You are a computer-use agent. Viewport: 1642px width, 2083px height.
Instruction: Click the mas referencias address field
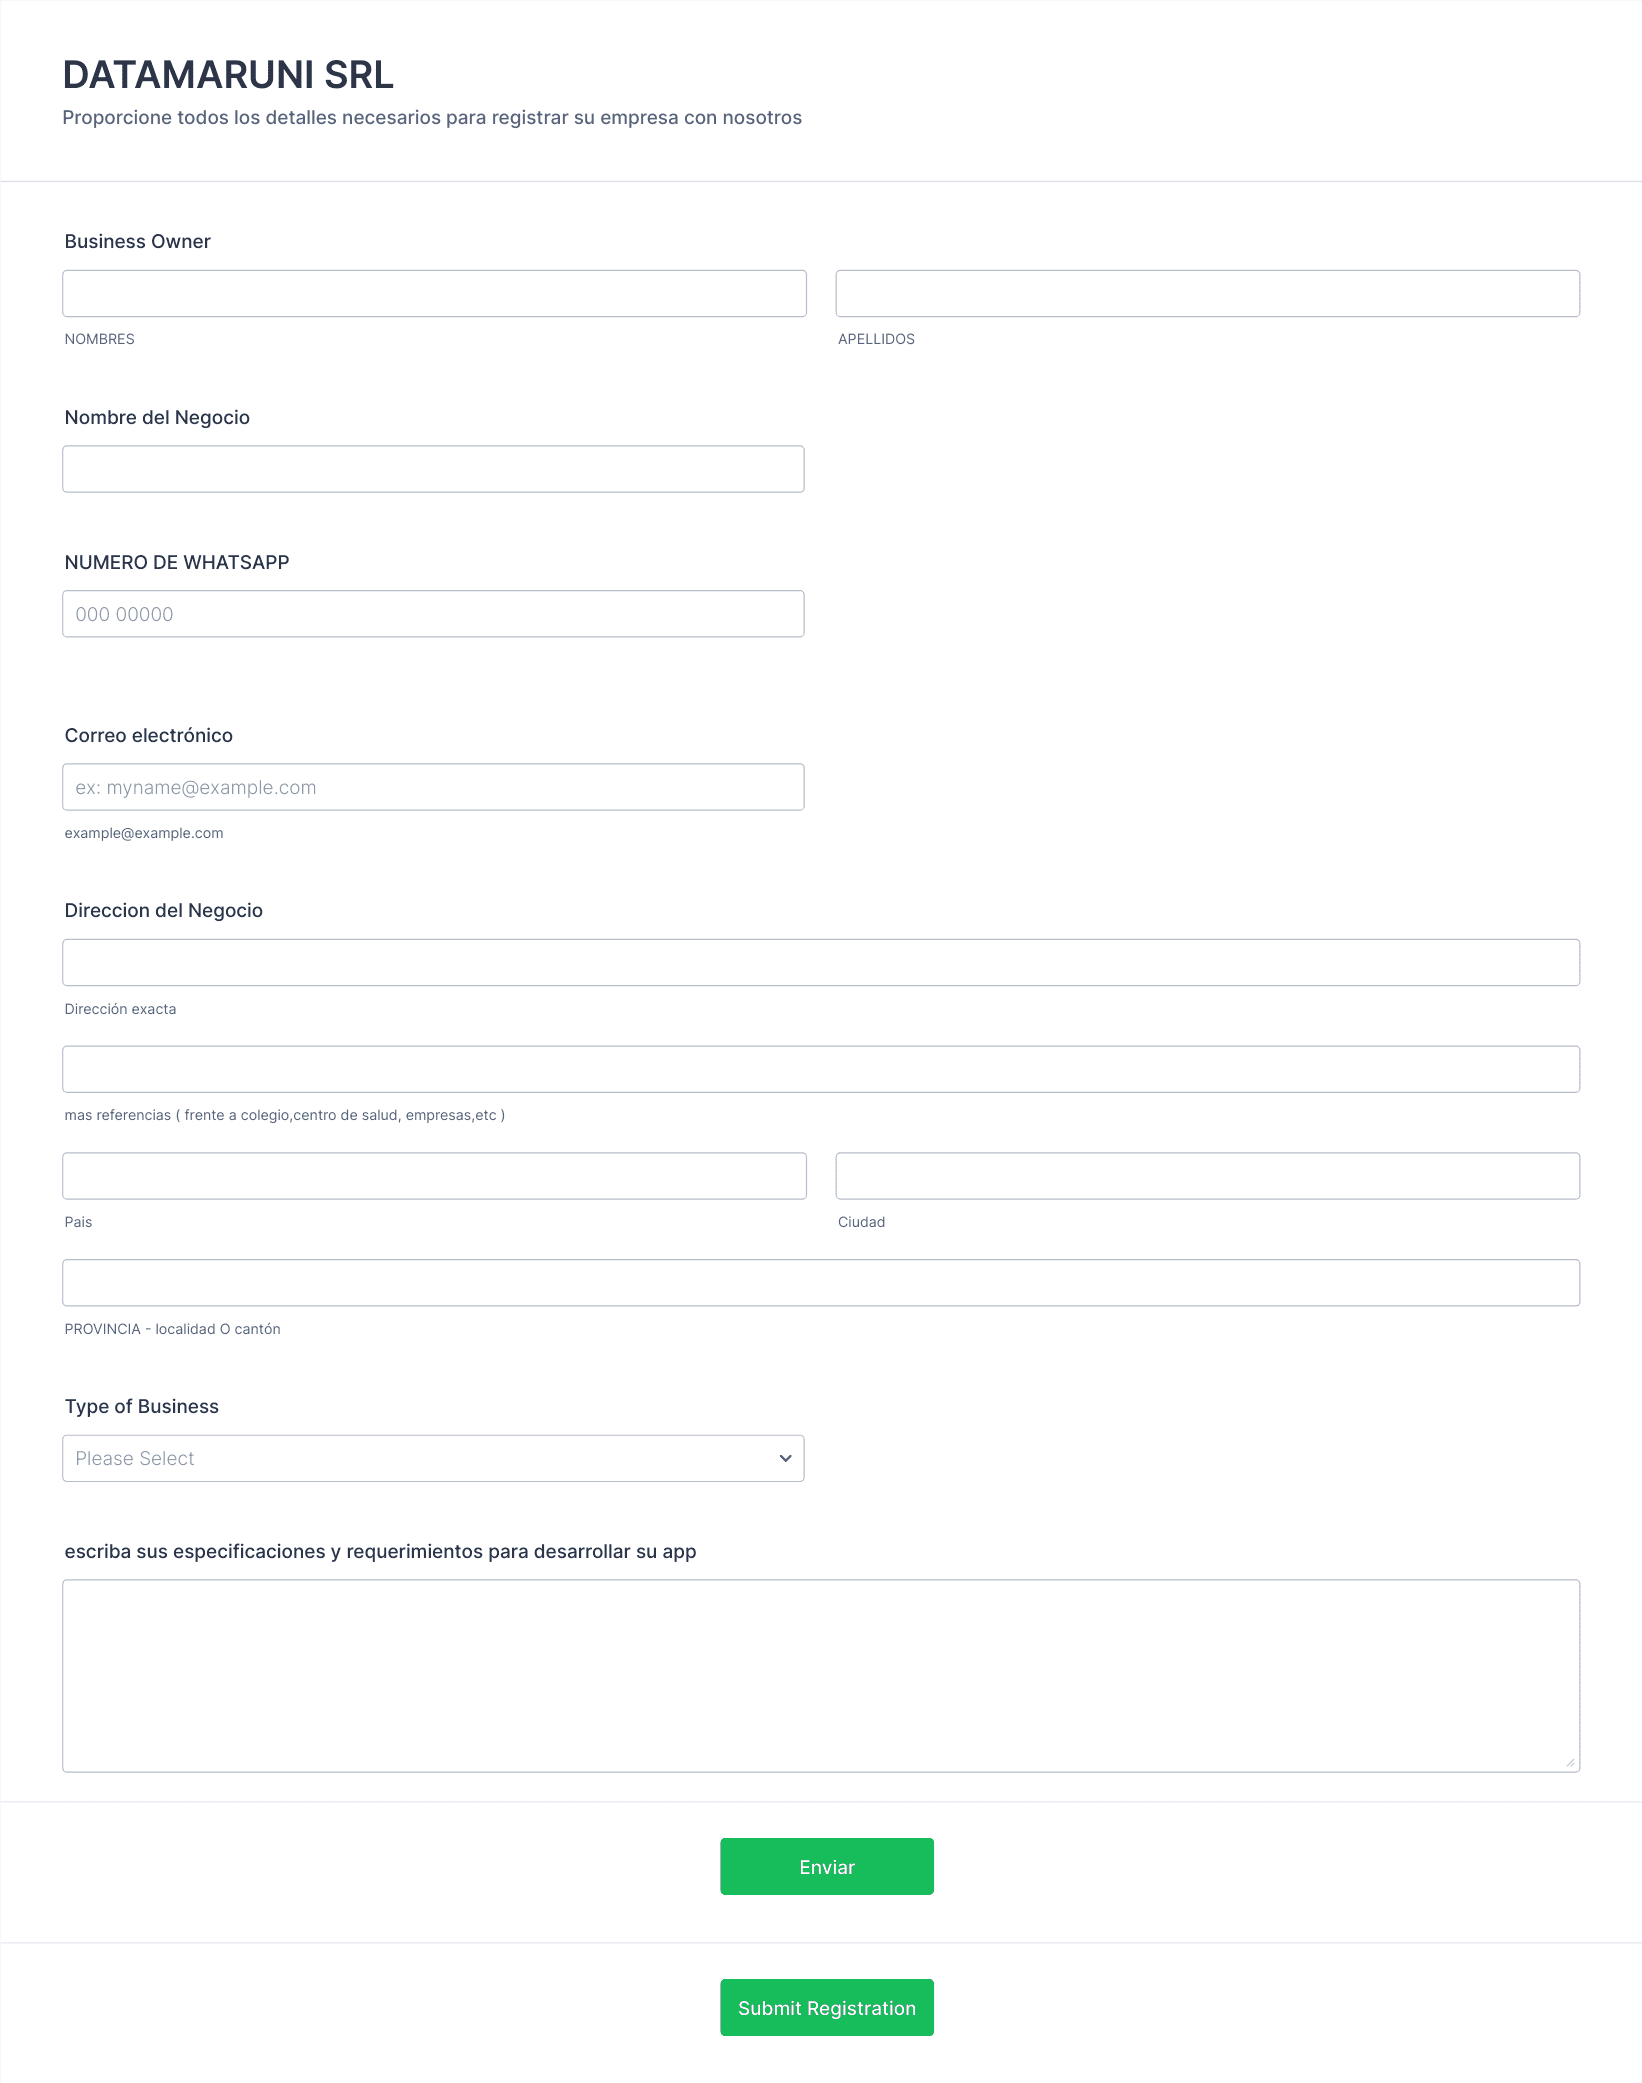[820, 1069]
